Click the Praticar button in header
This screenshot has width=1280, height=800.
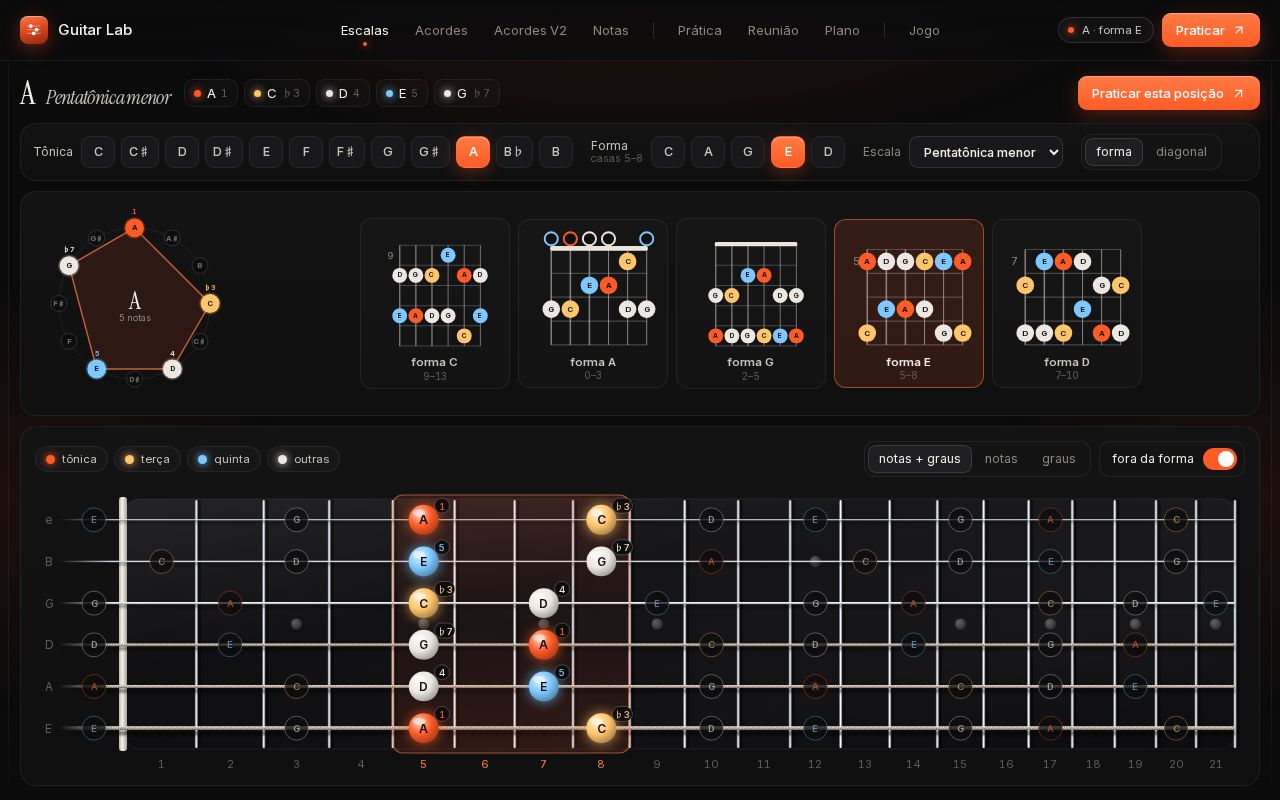point(1211,30)
